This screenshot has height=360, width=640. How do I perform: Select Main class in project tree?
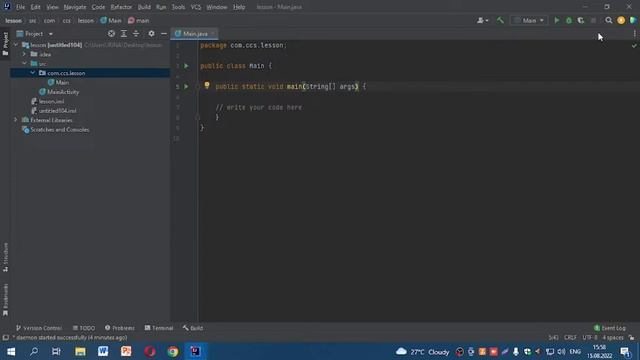(58, 82)
